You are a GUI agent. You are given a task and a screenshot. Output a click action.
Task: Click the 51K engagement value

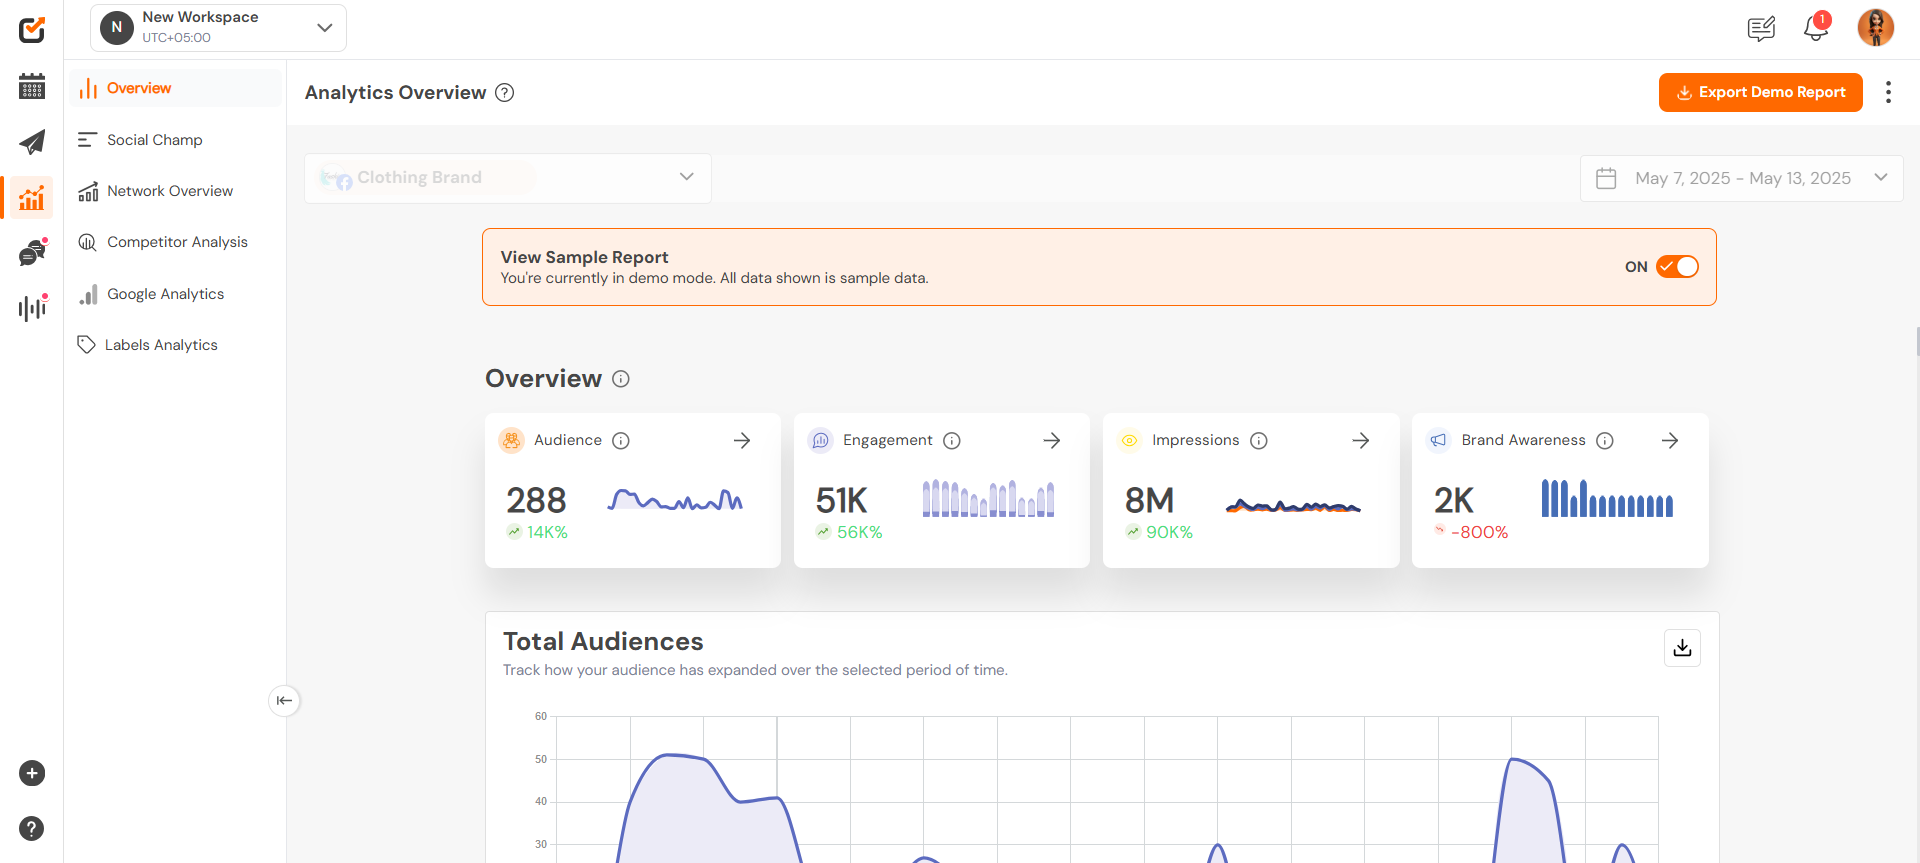coord(841,500)
